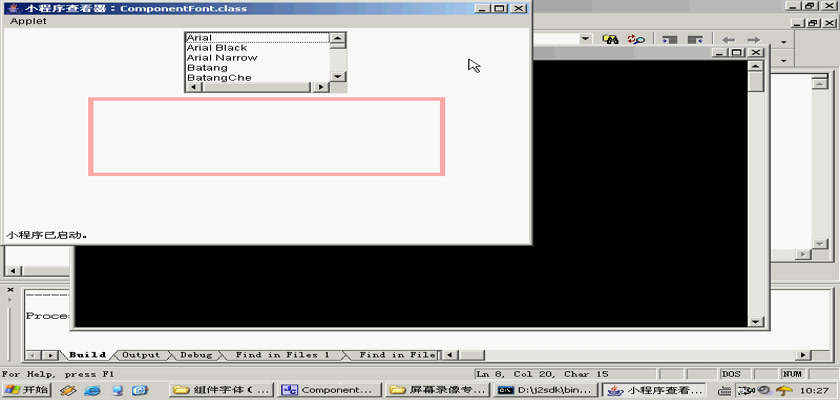Click editor vertical scroll down arrow

[820, 244]
